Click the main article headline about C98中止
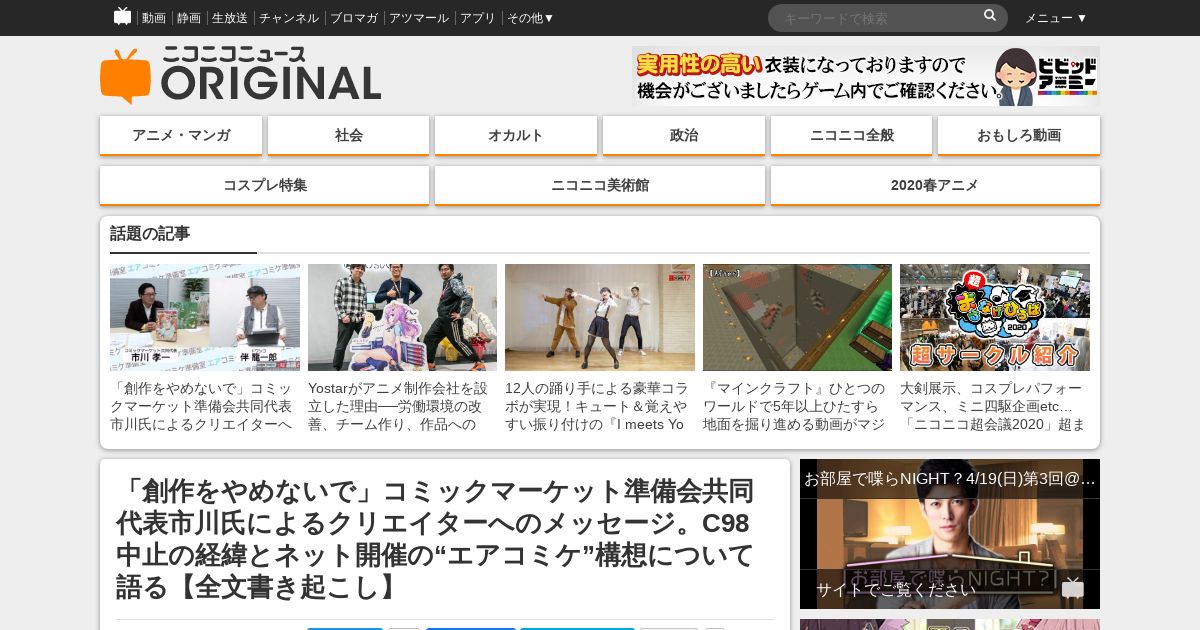The width and height of the screenshot is (1200, 630). tap(436, 538)
